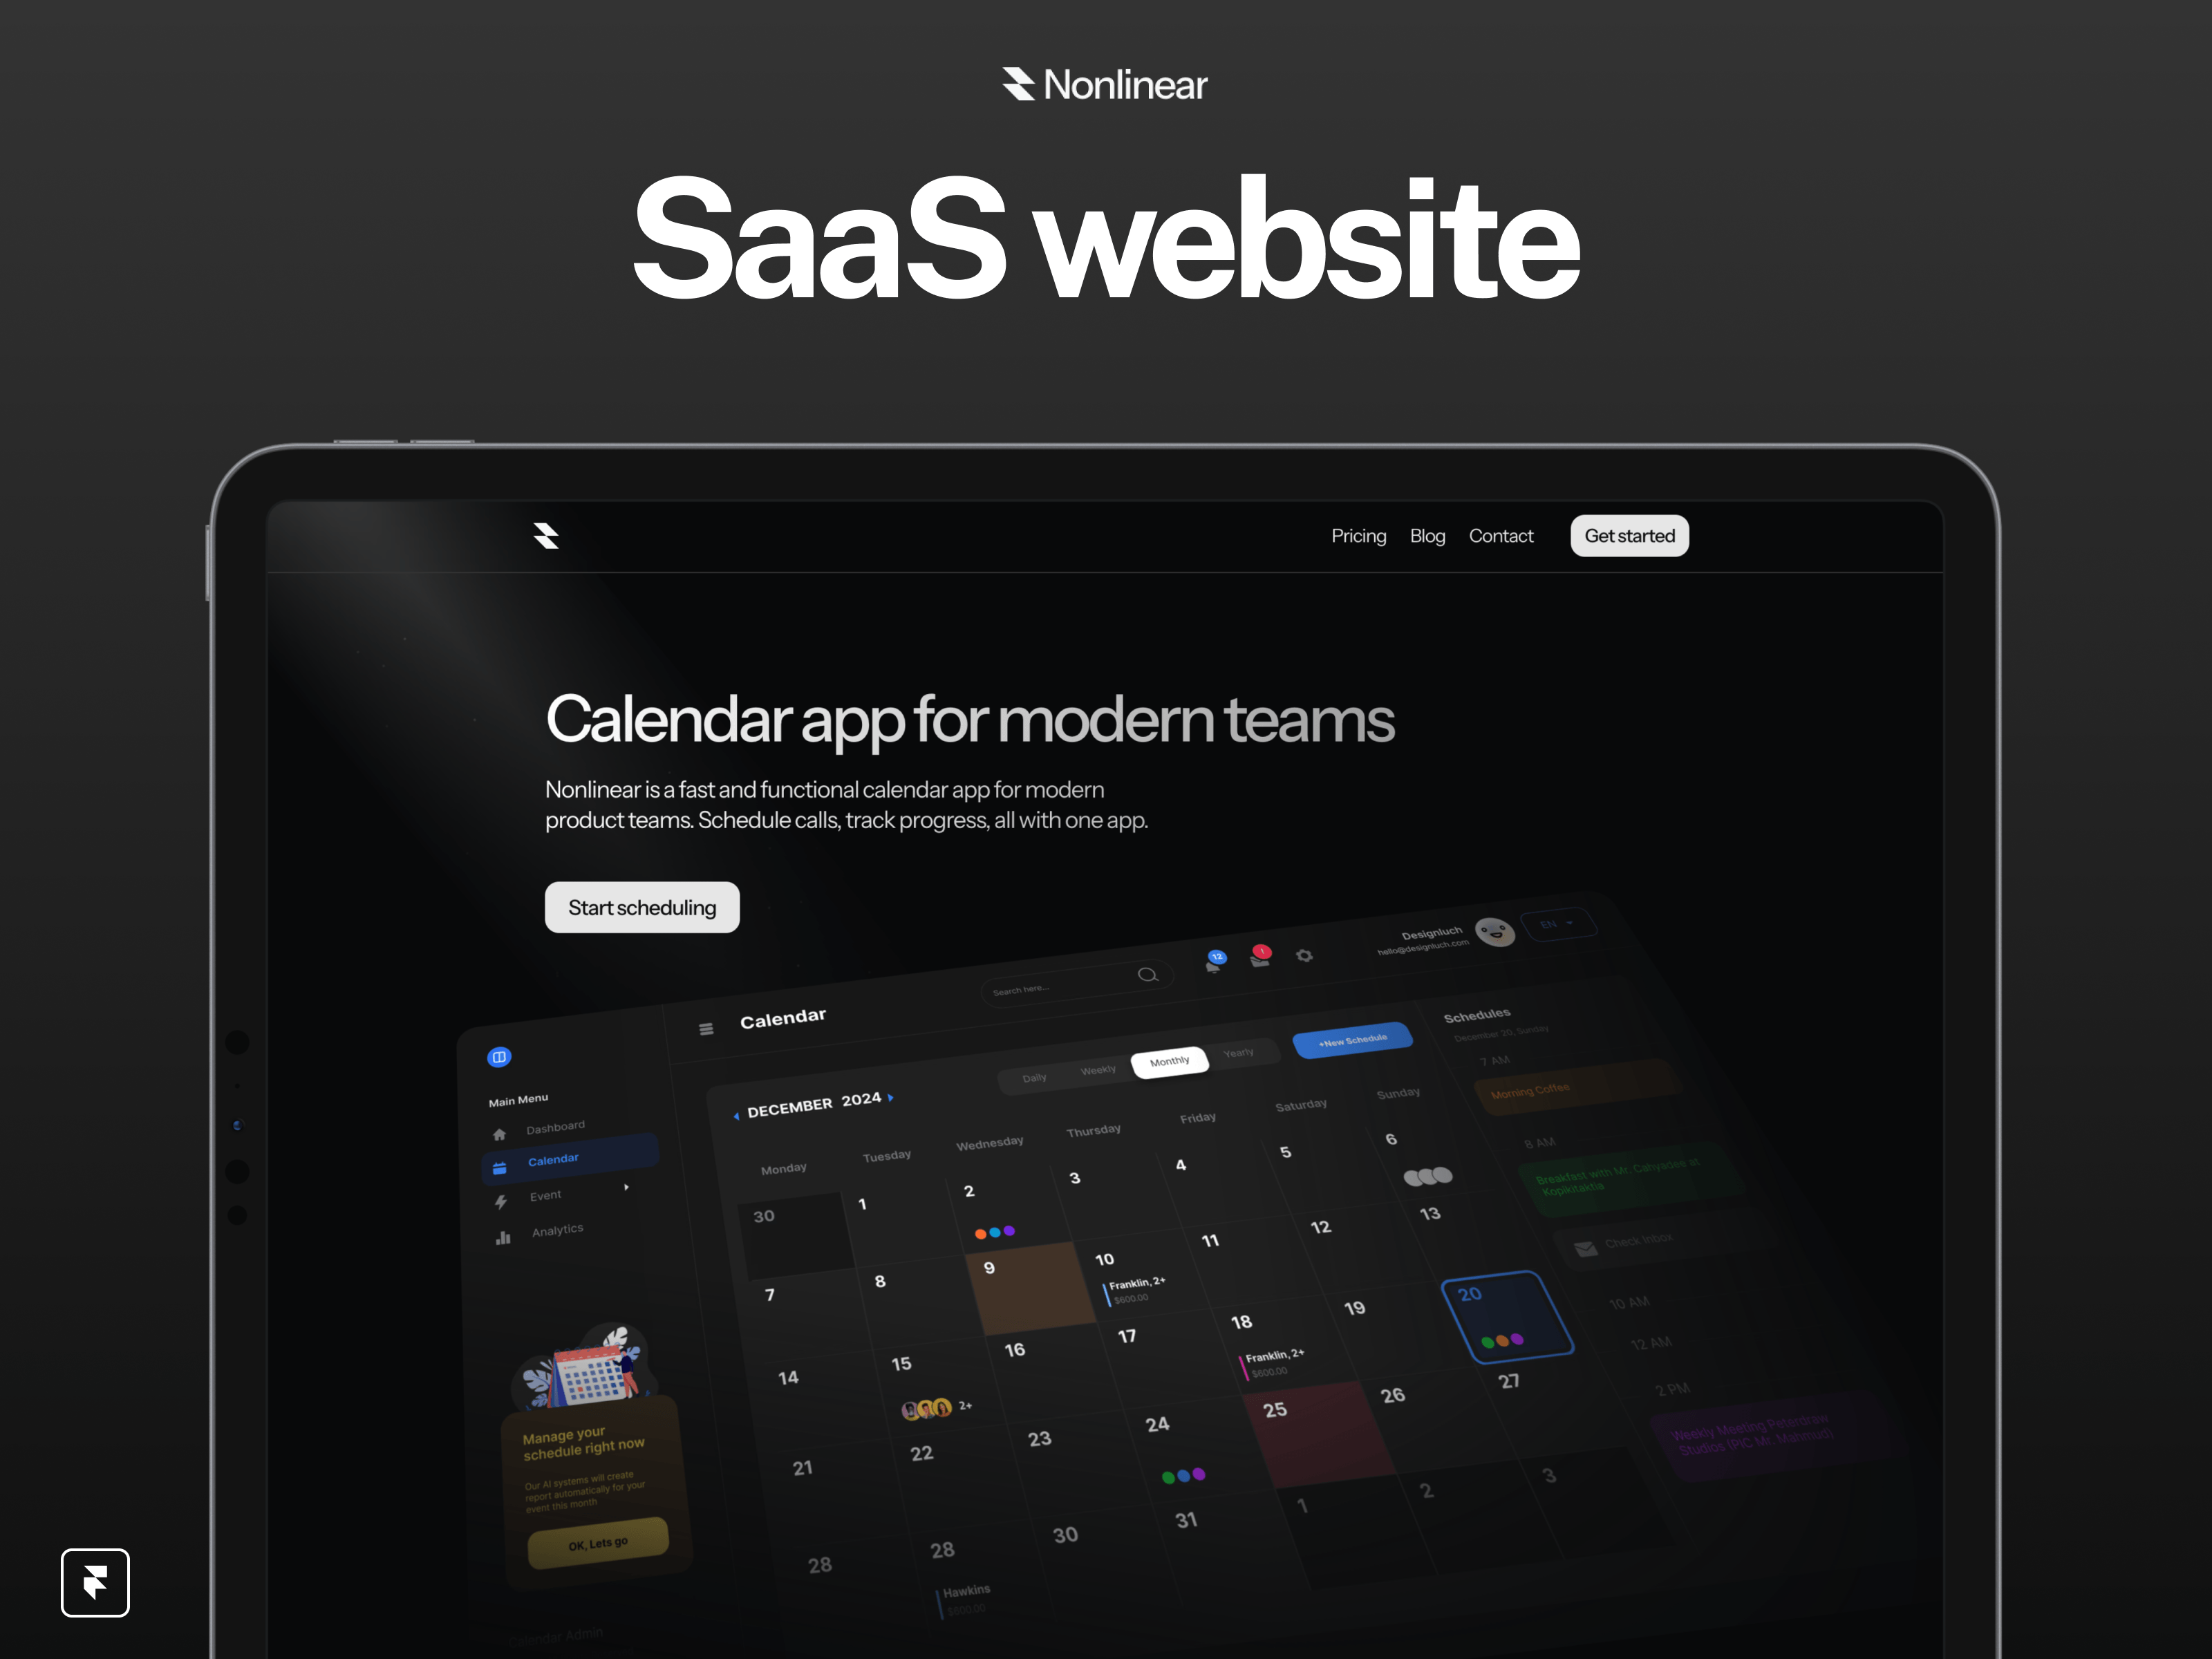Click the Contact navigation menu item
This screenshot has height=1659, width=2212.
pos(1499,536)
